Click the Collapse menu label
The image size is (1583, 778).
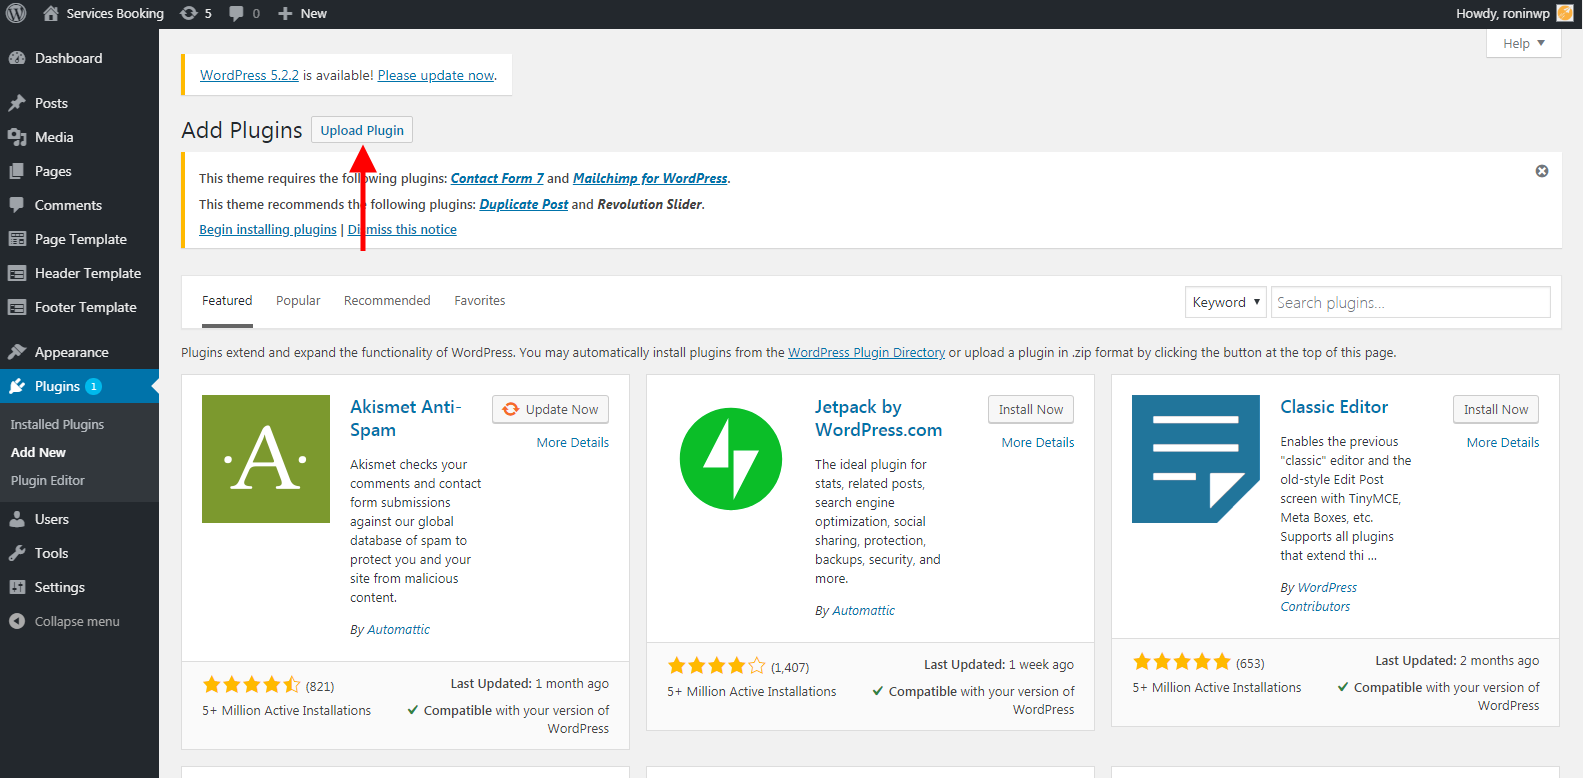click(77, 621)
